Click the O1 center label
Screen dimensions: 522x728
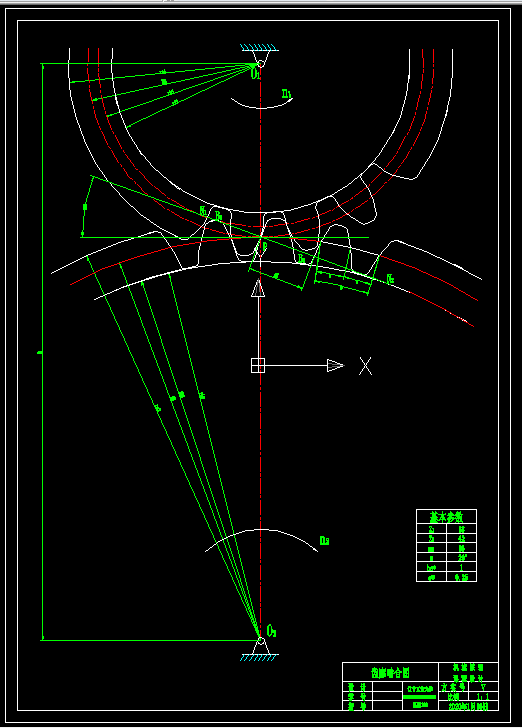(255, 73)
